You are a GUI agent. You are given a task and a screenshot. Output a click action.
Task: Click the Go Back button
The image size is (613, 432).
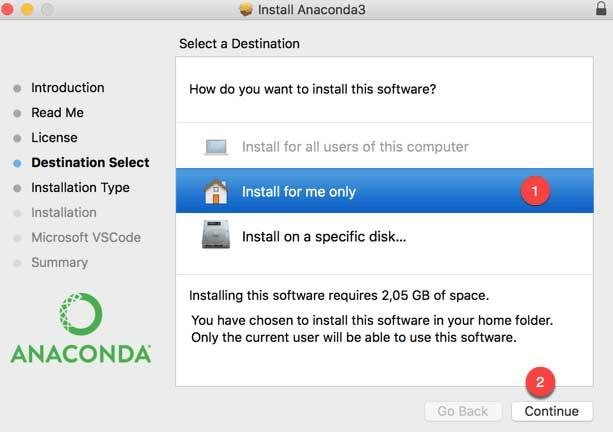(x=463, y=411)
